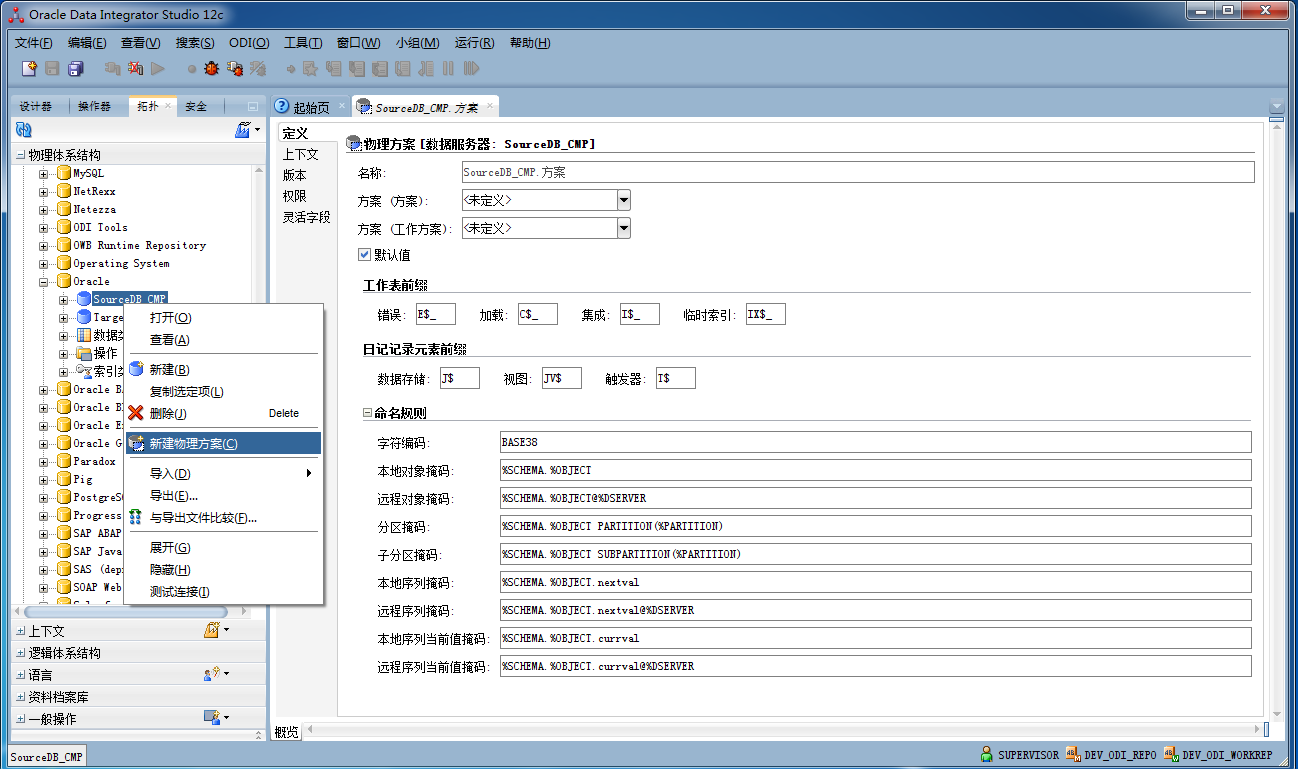Click the New document toolbar icon
This screenshot has height=769, width=1298.
(x=29, y=68)
